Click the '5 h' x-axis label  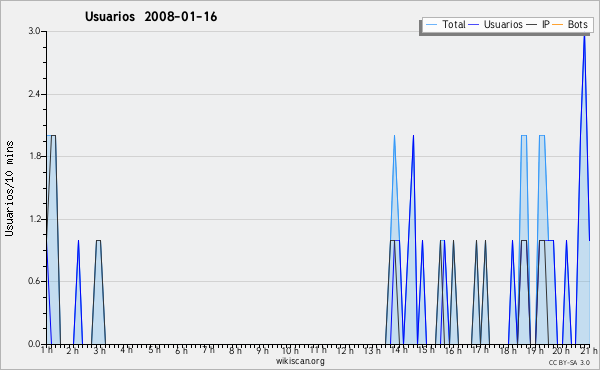click(154, 350)
